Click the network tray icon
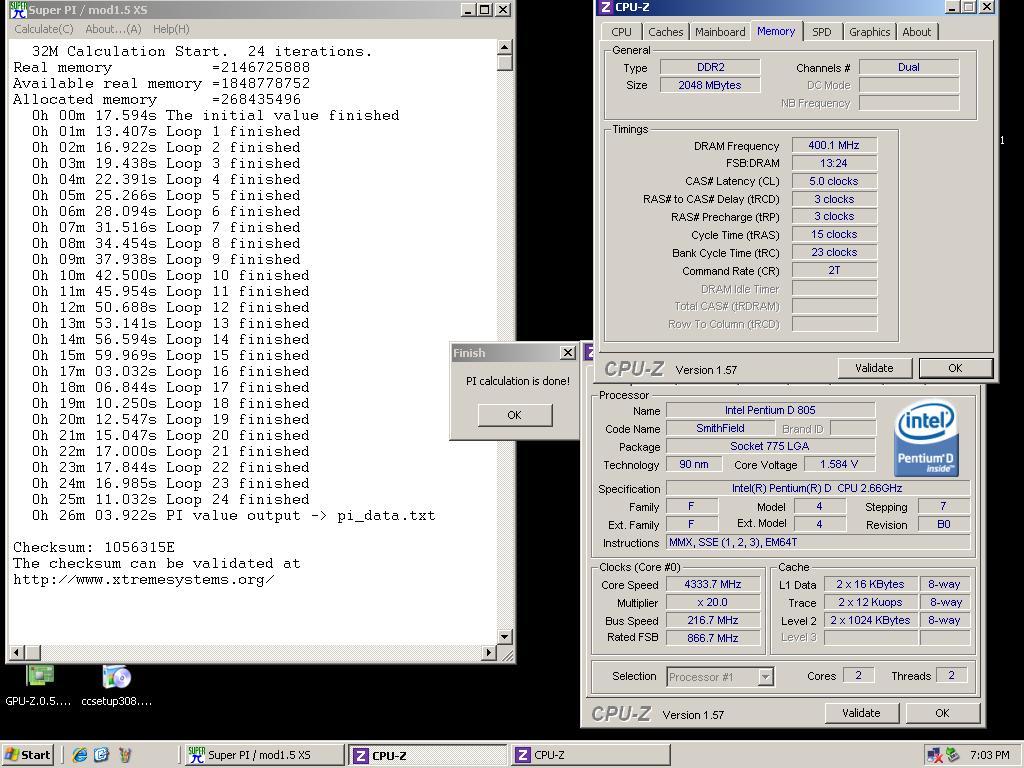Image resolution: width=1024 pixels, height=768 pixels. (935, 755)
